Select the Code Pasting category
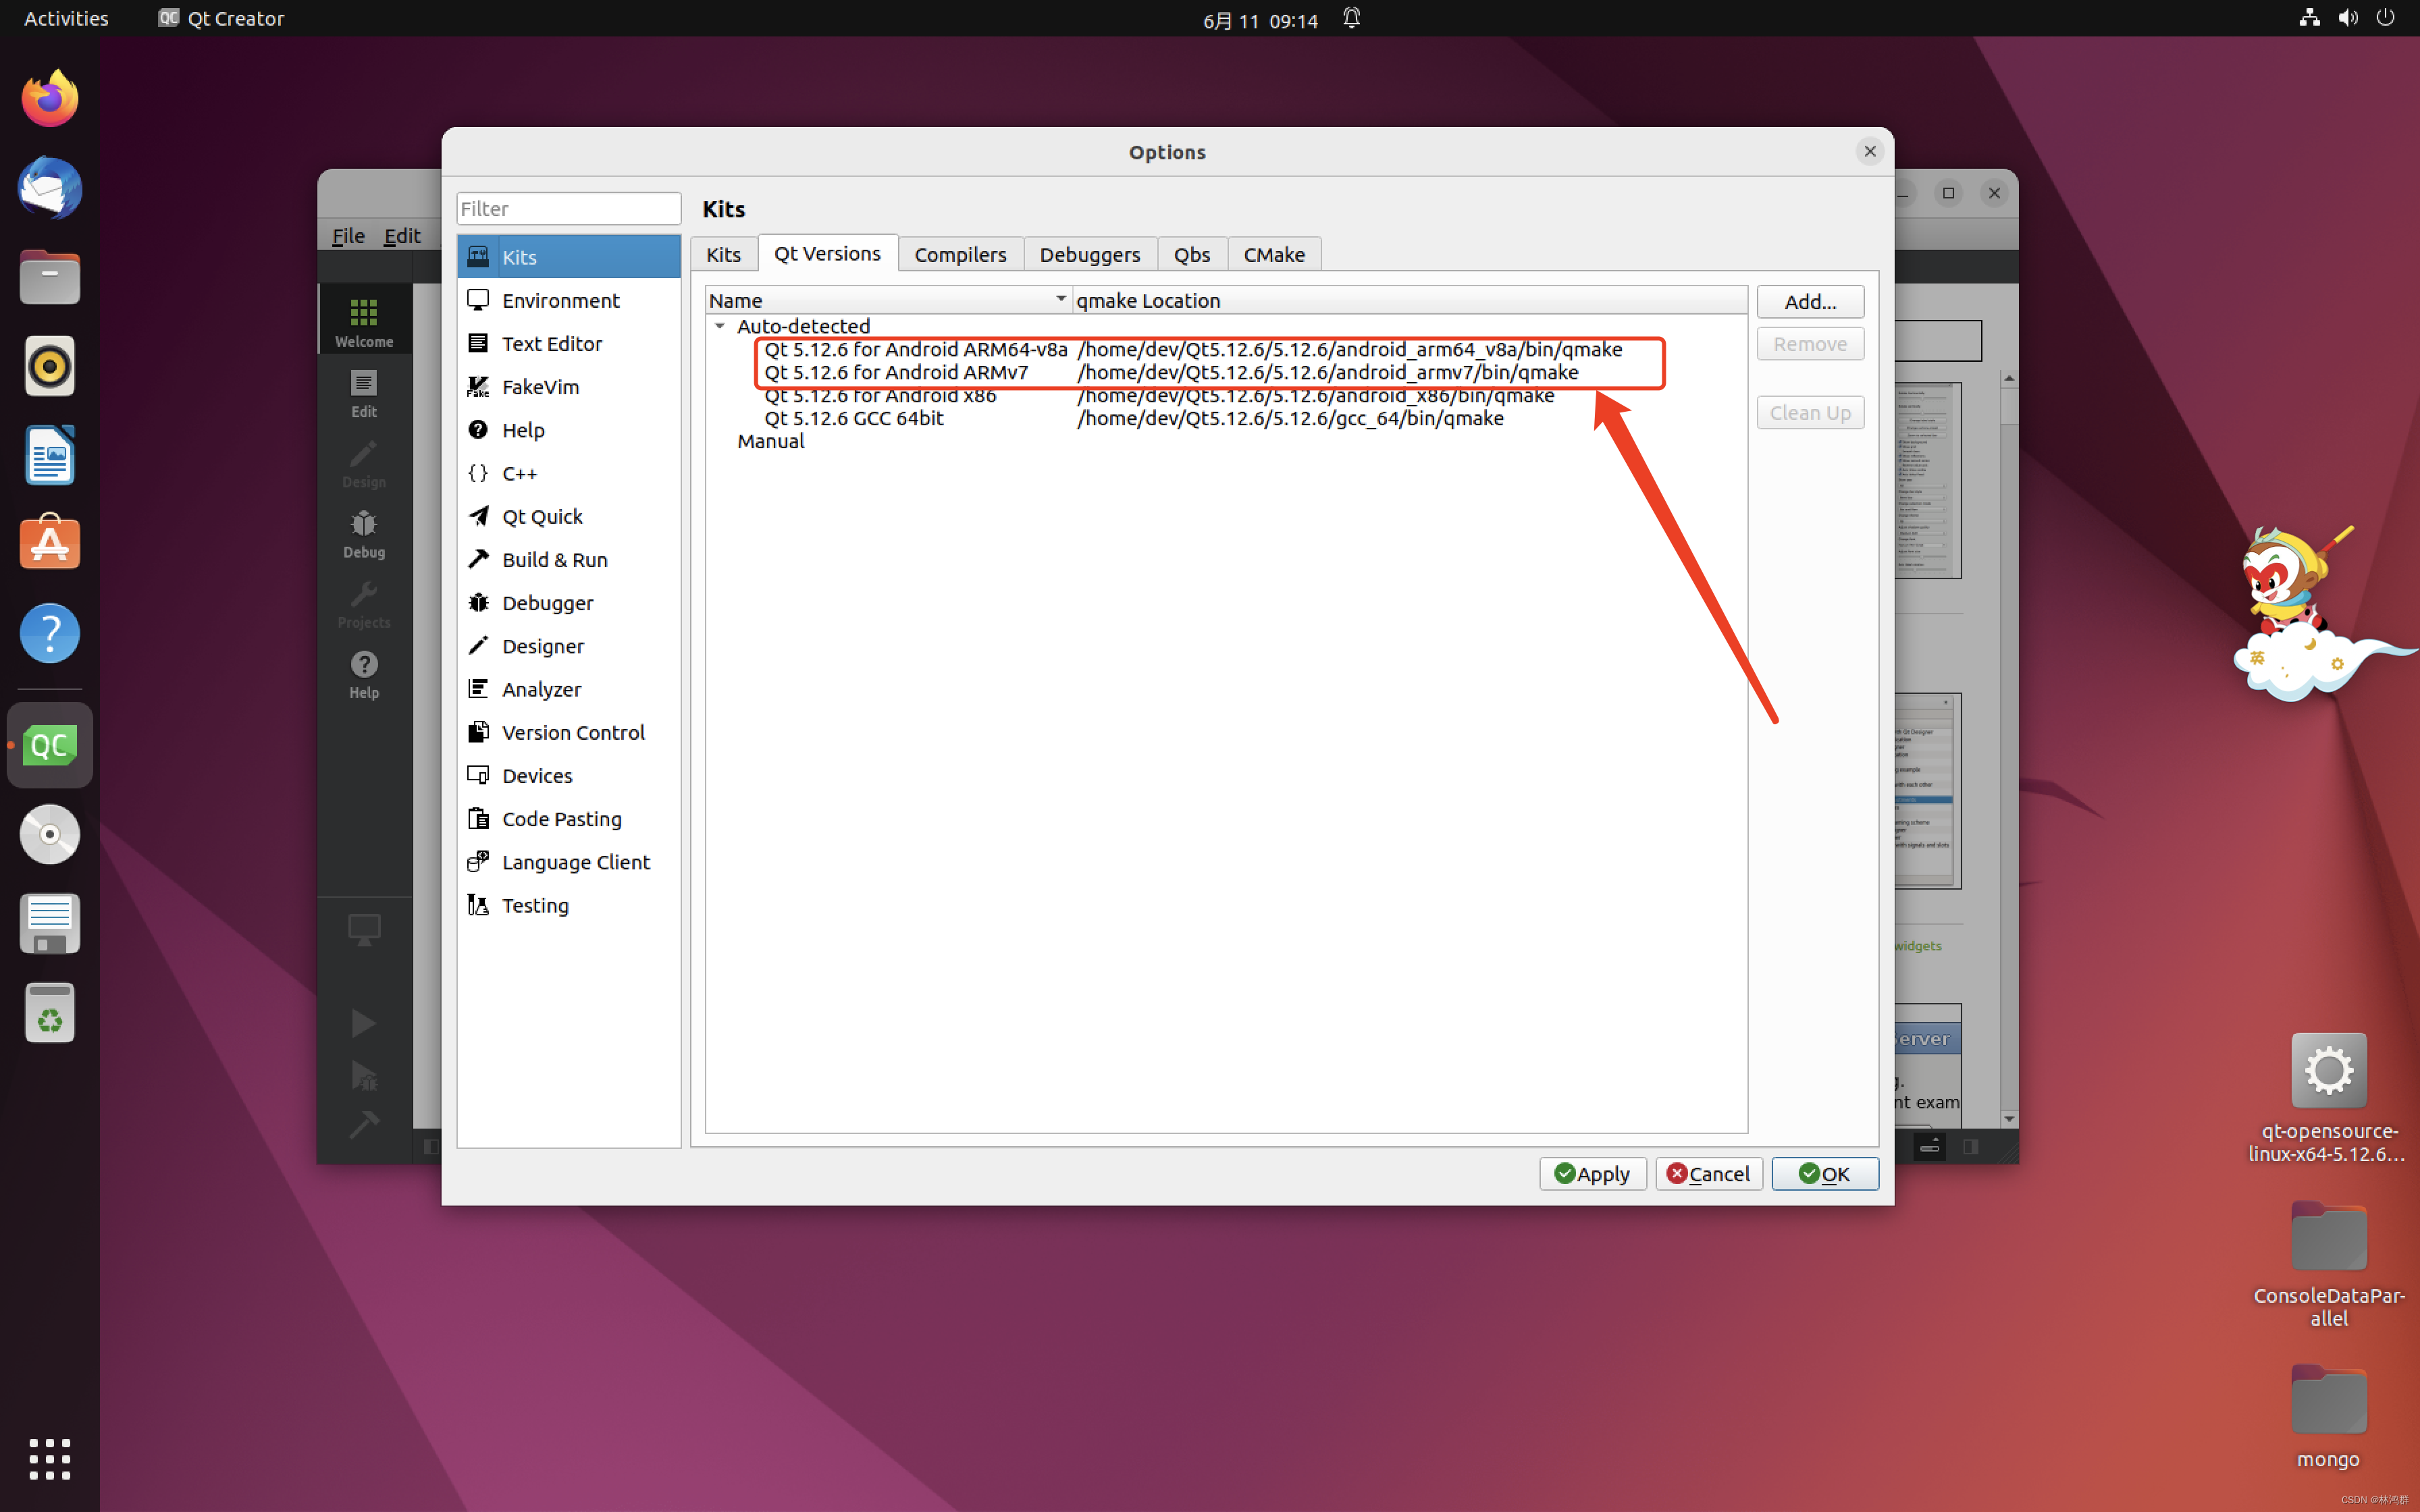 pos(561,819)
